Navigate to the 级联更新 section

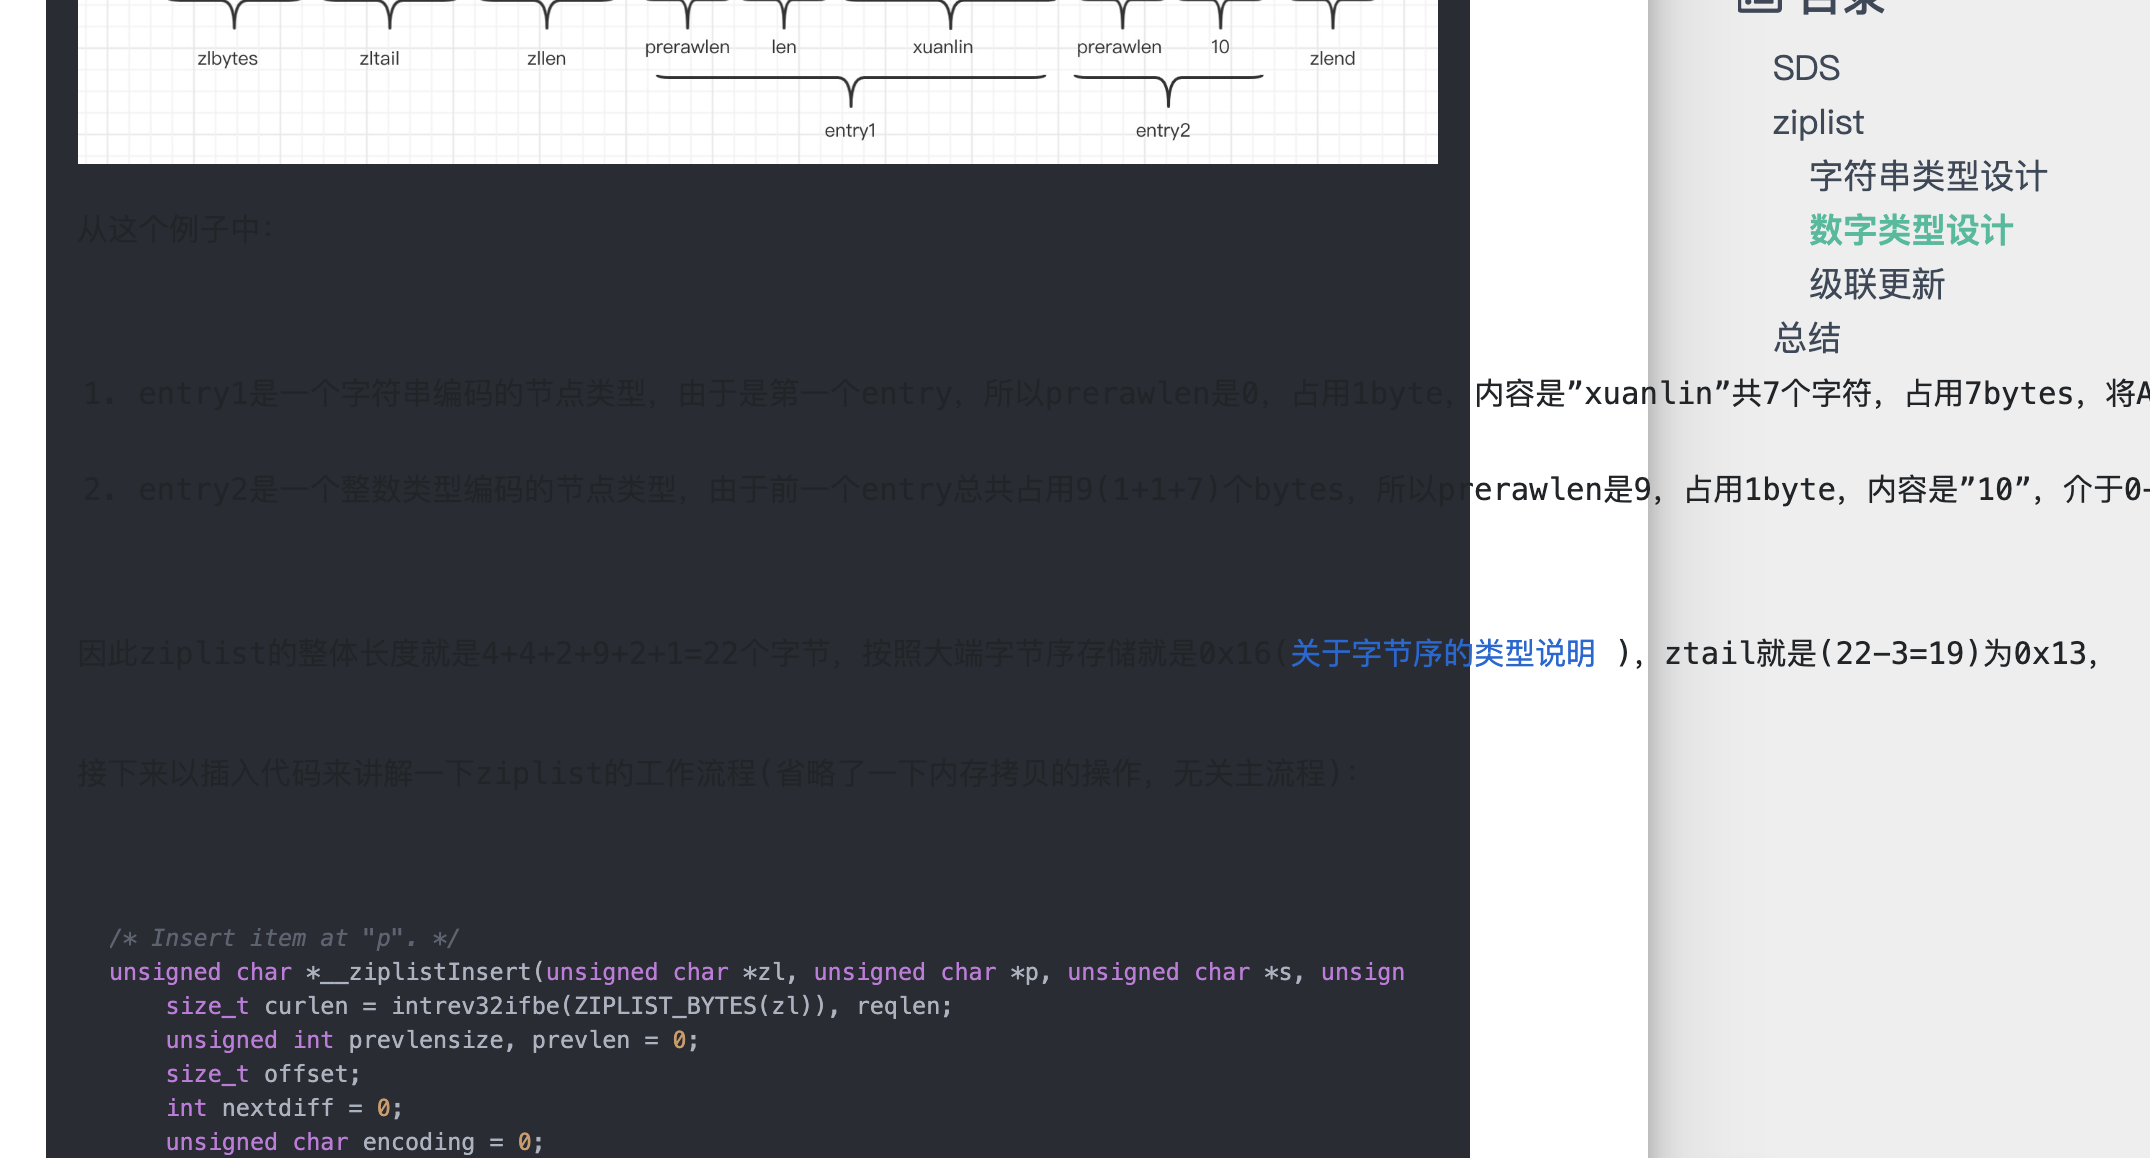point(1876,285)
